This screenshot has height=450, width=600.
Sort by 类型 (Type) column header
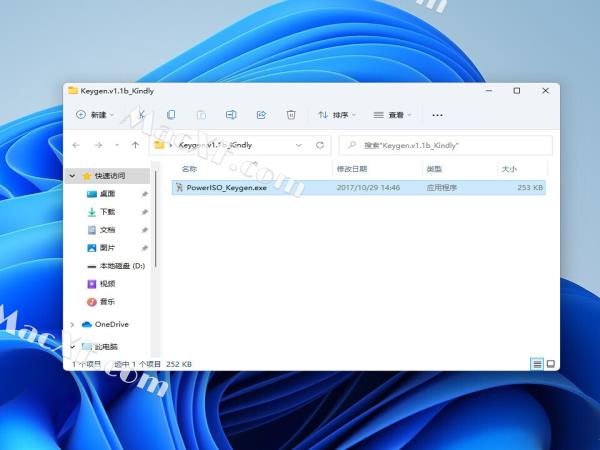click(x=434, y=169)
